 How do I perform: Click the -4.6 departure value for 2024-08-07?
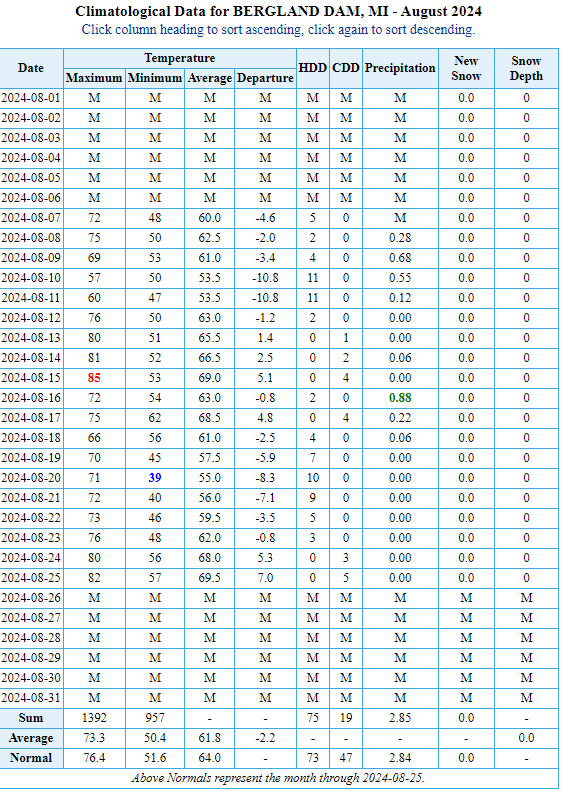click(265, 218)
